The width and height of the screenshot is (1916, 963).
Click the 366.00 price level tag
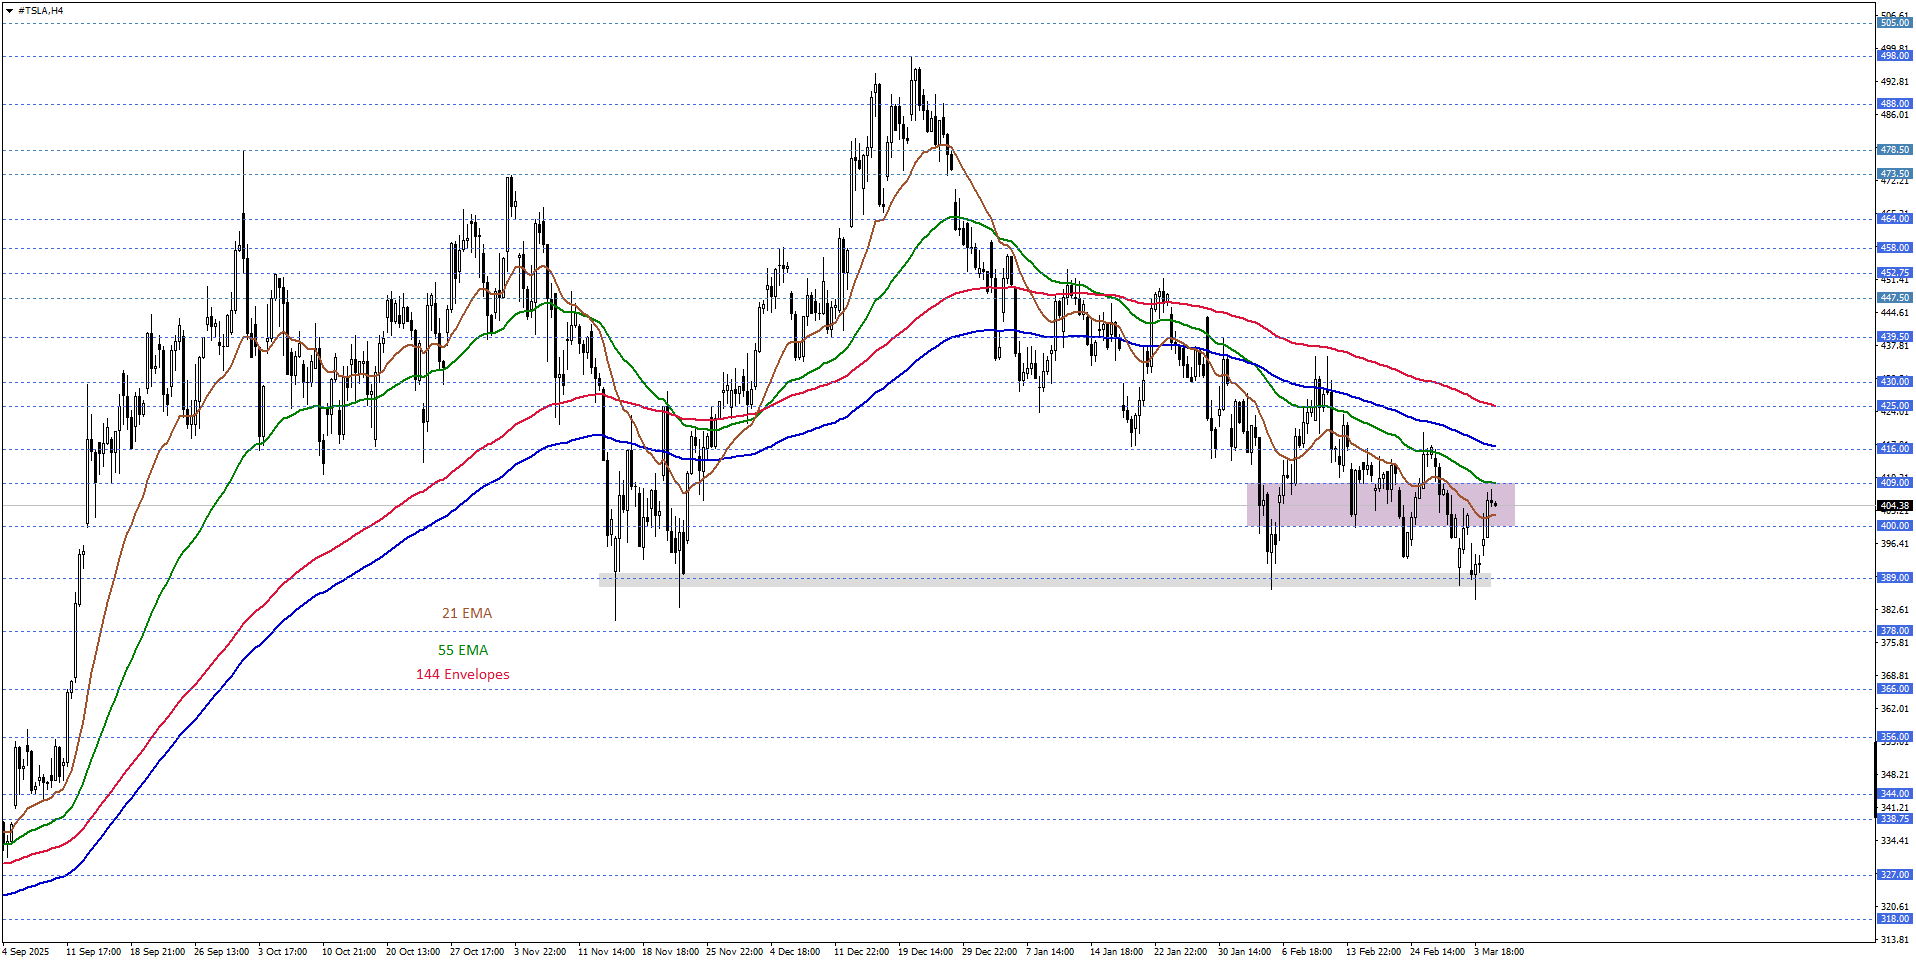tap(1894, 689)
